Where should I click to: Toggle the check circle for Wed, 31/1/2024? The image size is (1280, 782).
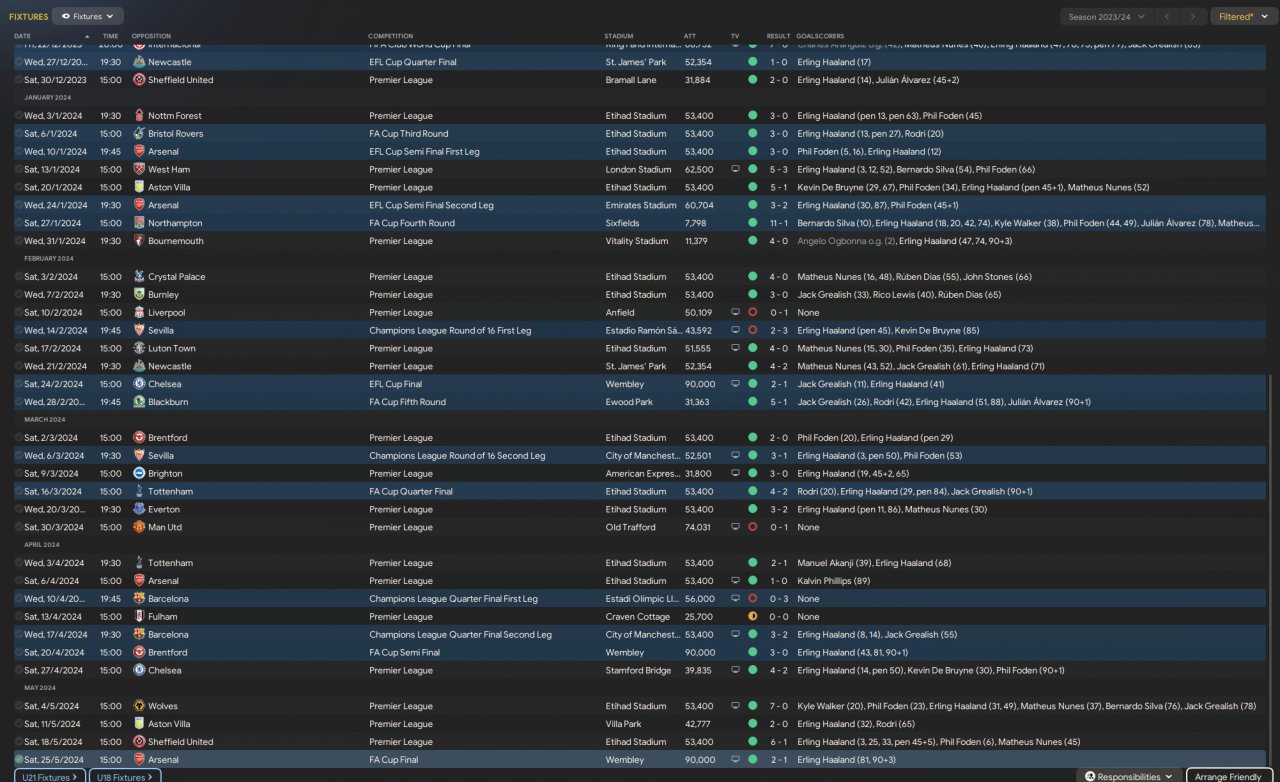pyautogui.click(x=18, y=241)
